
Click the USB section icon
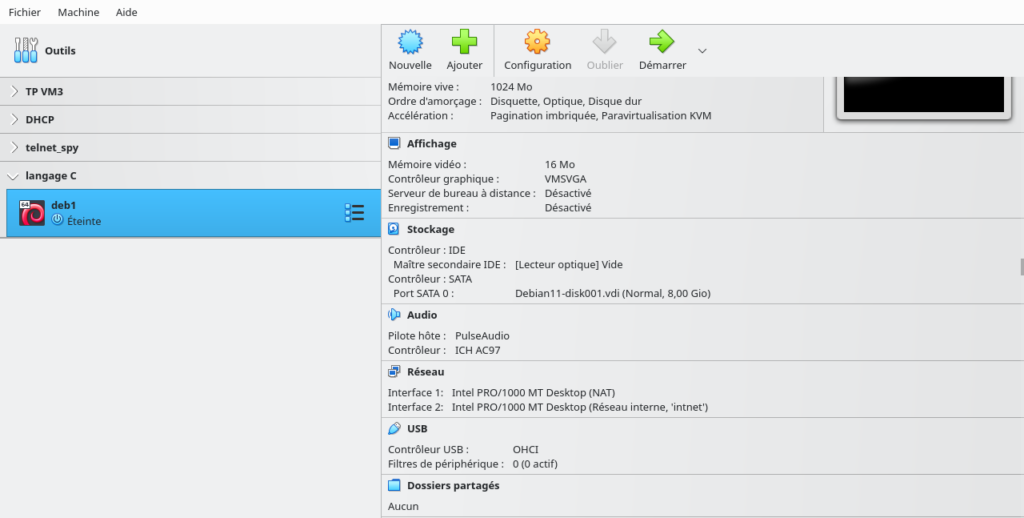(x=394, y=428)
